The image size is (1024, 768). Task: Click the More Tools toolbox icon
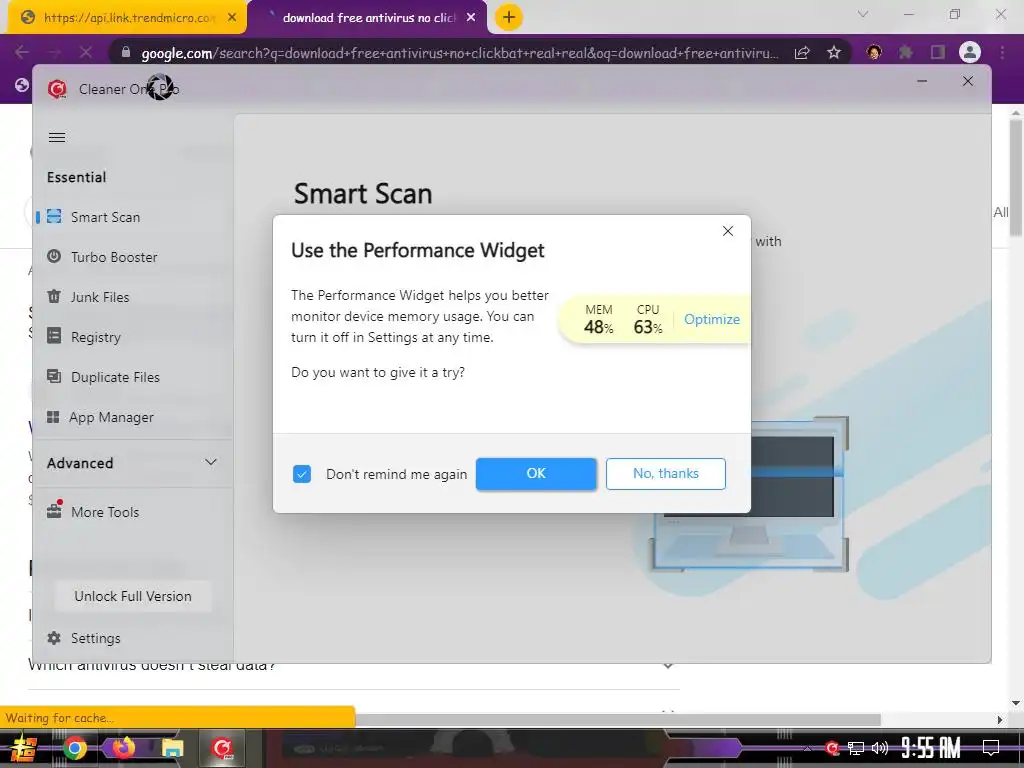click(54, 510)
